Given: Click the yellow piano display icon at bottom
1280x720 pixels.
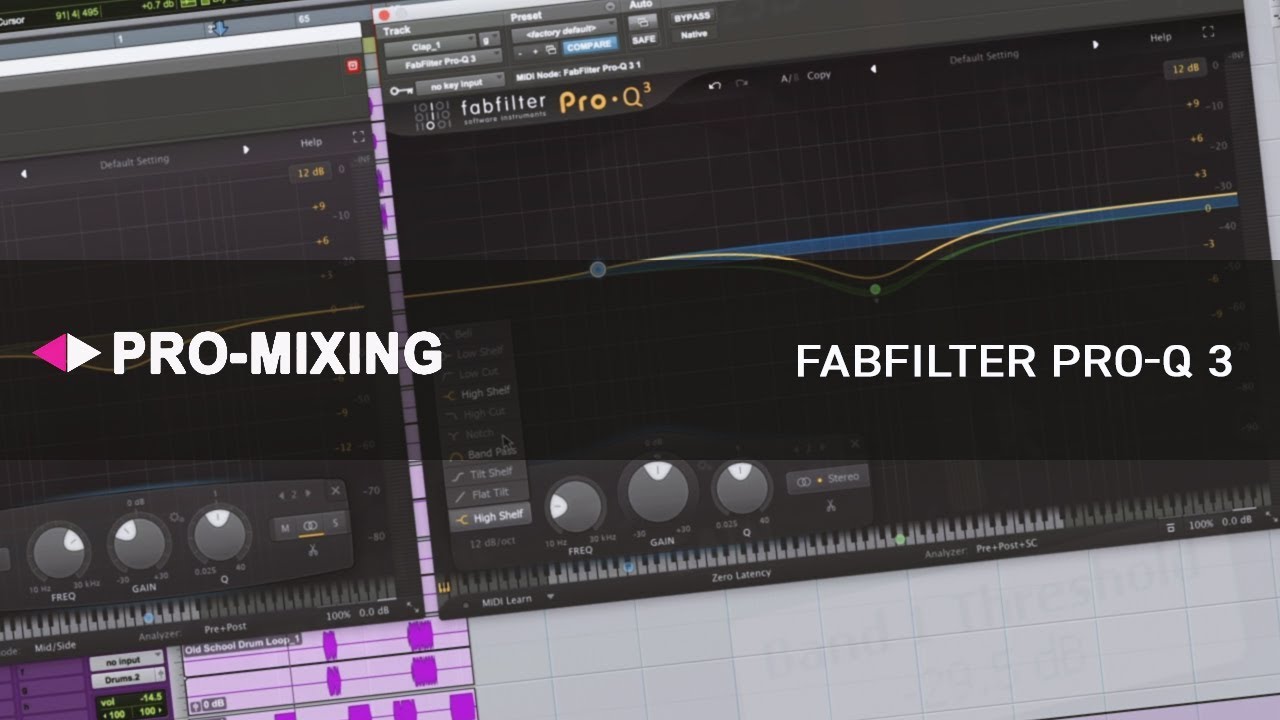Looking at the screenshot, I should click(443, 587).
